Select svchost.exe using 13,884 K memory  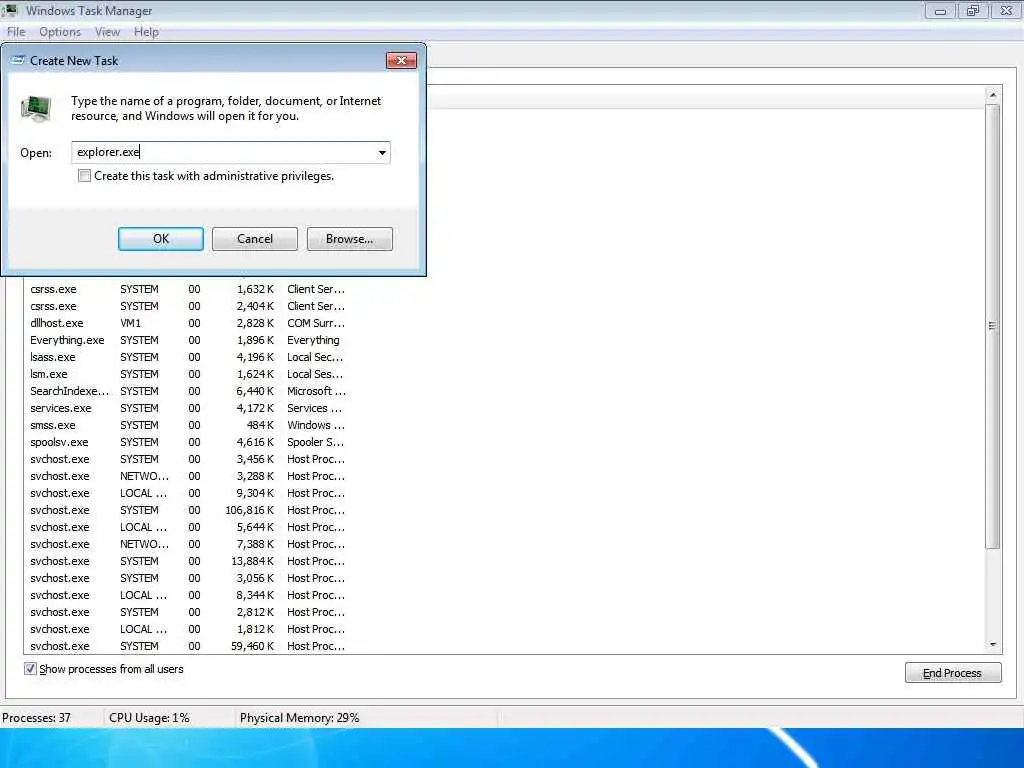click(x=187, y=561)
